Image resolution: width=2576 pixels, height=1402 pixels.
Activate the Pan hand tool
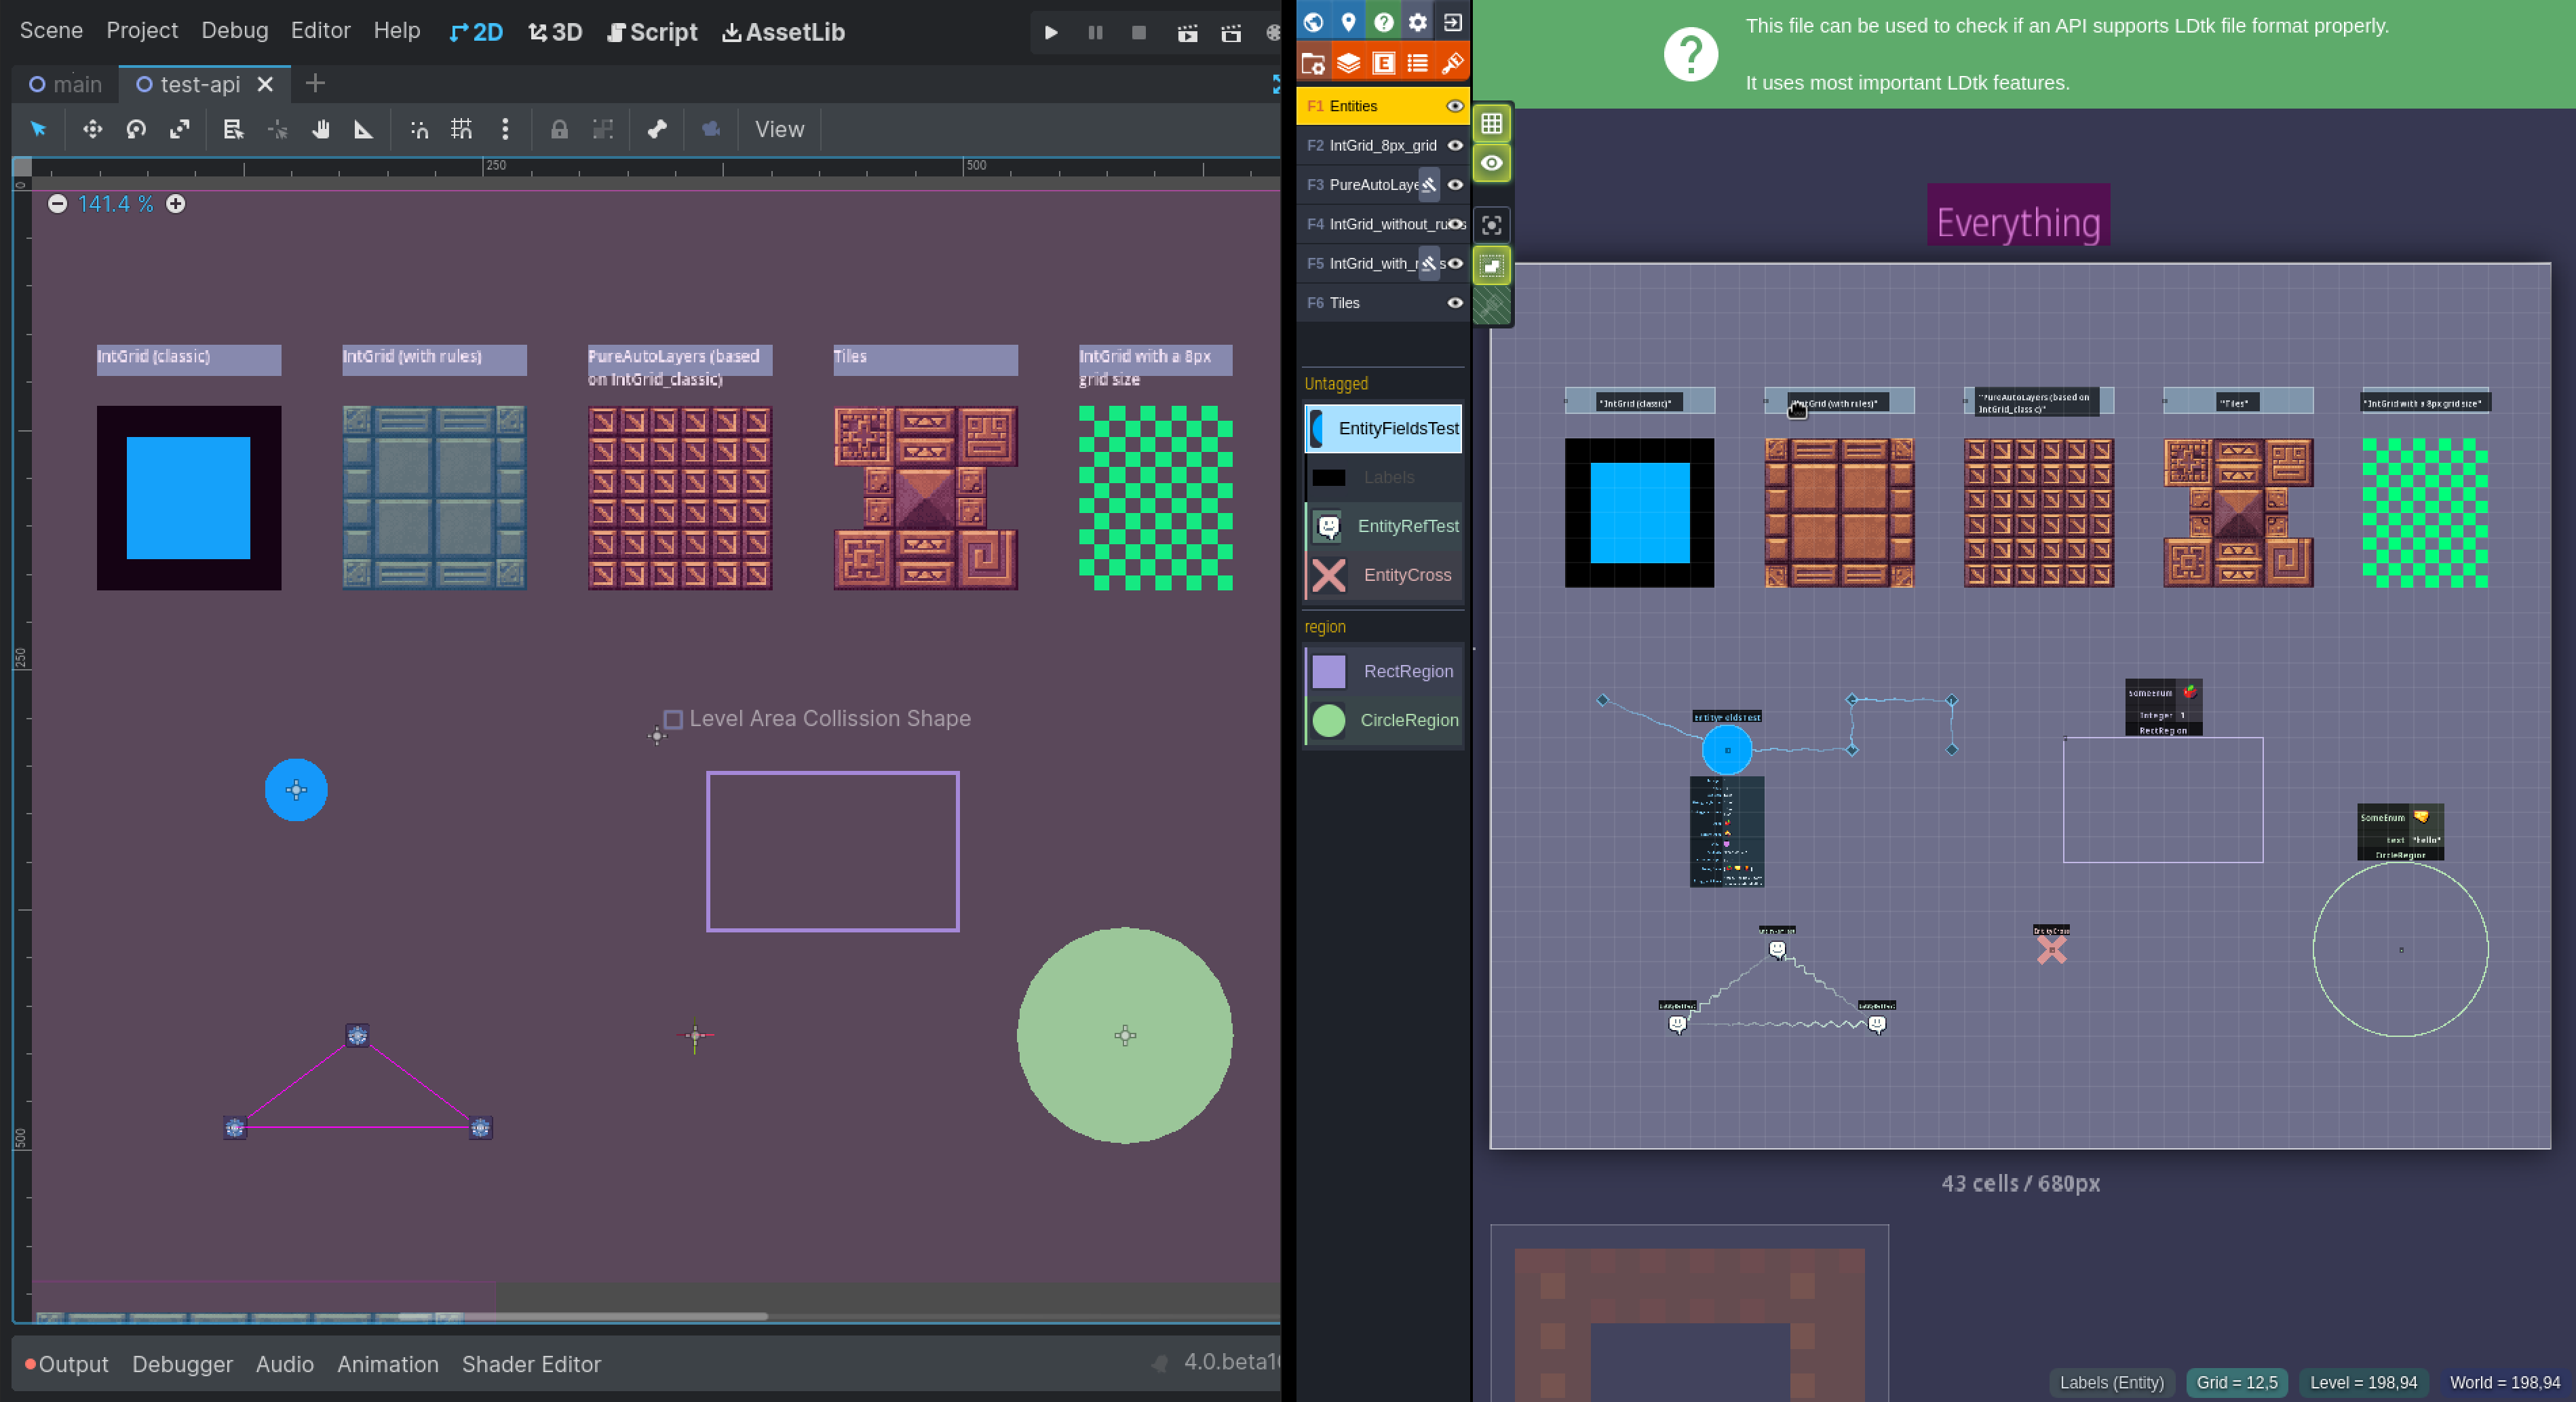[x=320, y=129]
